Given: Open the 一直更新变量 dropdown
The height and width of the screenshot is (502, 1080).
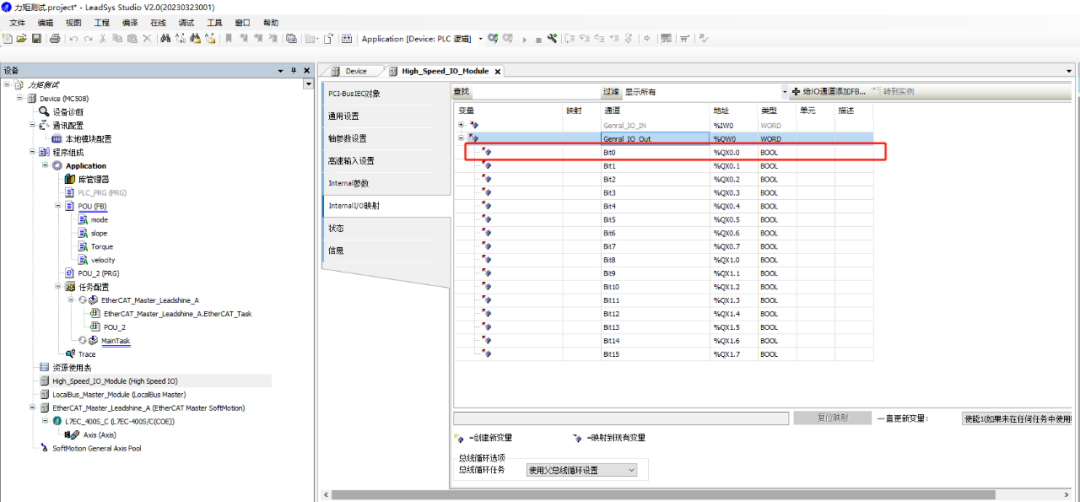Looking at the screenshot, I should pyautogui.click(x=1017, y=418).
